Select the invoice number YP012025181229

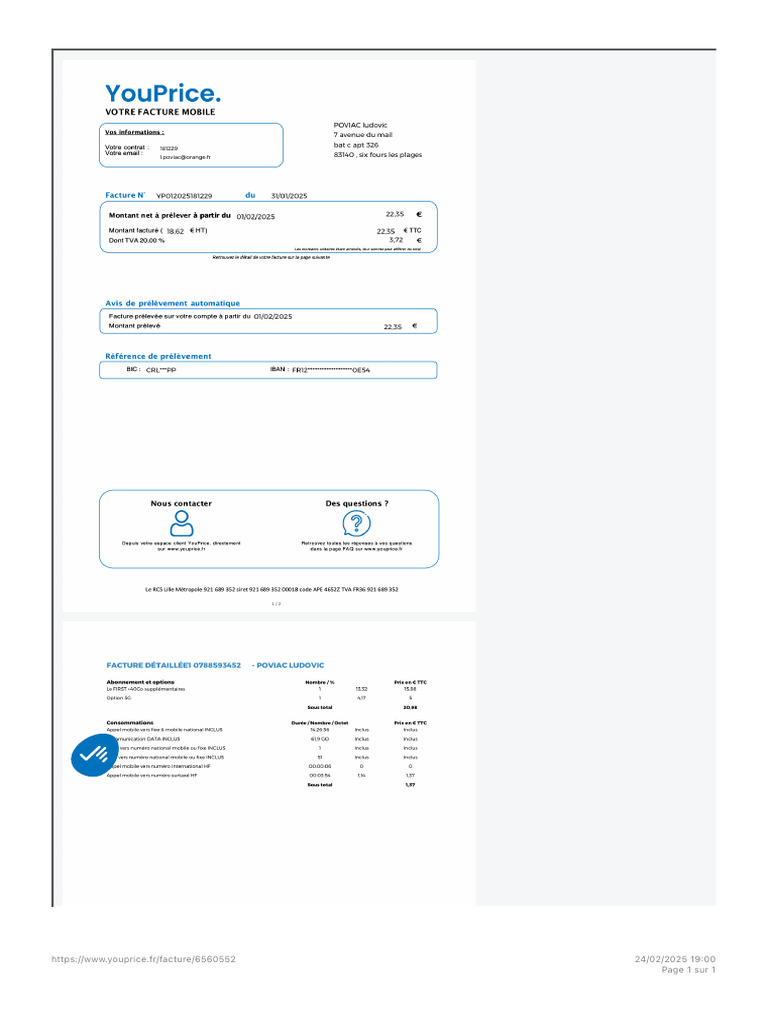click(184, 196)
